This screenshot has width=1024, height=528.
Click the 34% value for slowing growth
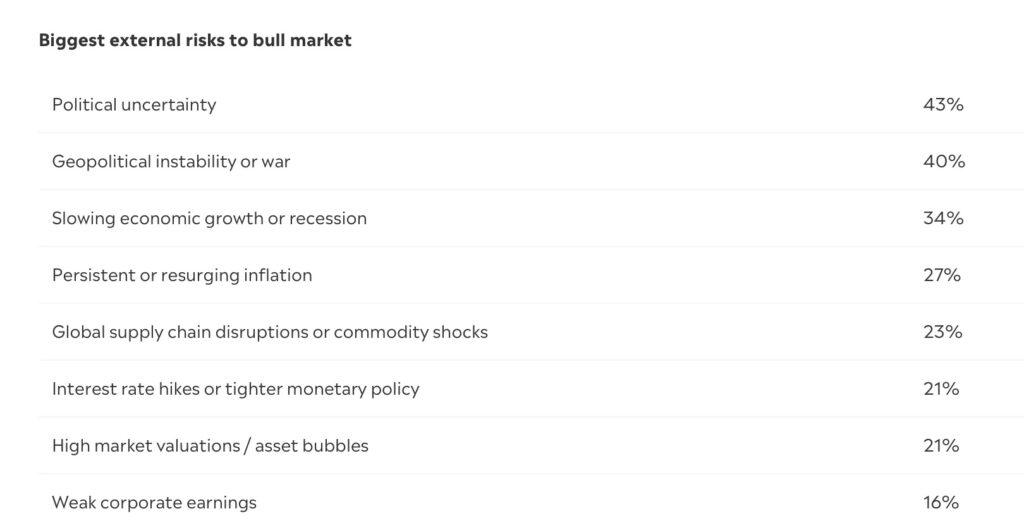click(942, 218)
